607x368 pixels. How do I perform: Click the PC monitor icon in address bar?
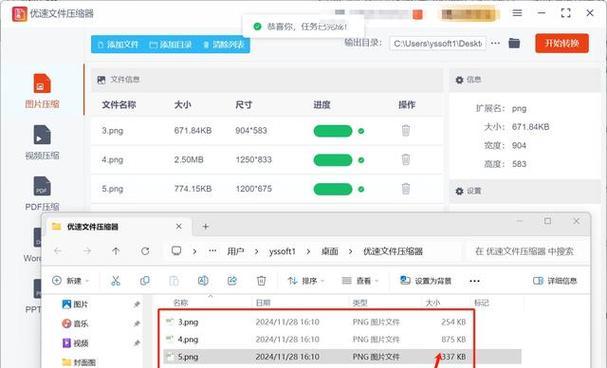(176, 251)
